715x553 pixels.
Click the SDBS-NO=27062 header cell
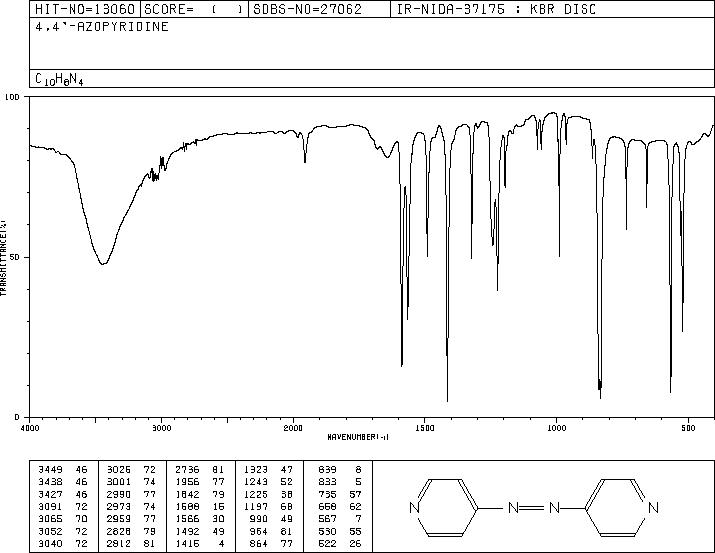(319, 9)
